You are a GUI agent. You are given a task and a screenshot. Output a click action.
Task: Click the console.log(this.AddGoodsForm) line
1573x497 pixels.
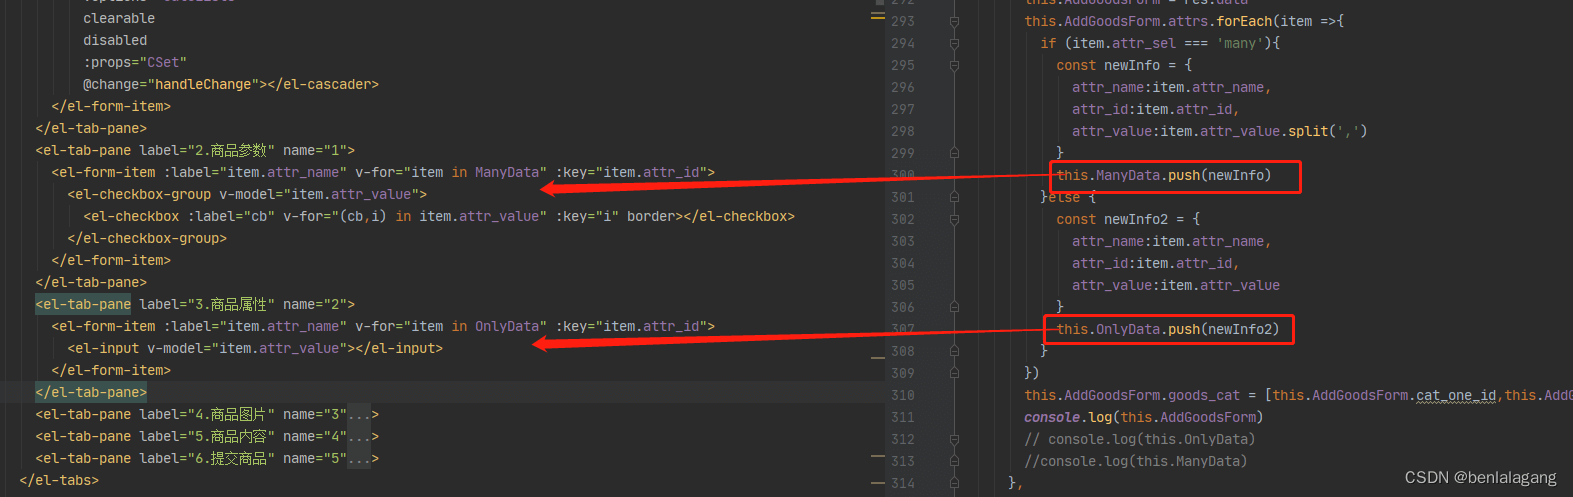click(x=1143, y=417)
